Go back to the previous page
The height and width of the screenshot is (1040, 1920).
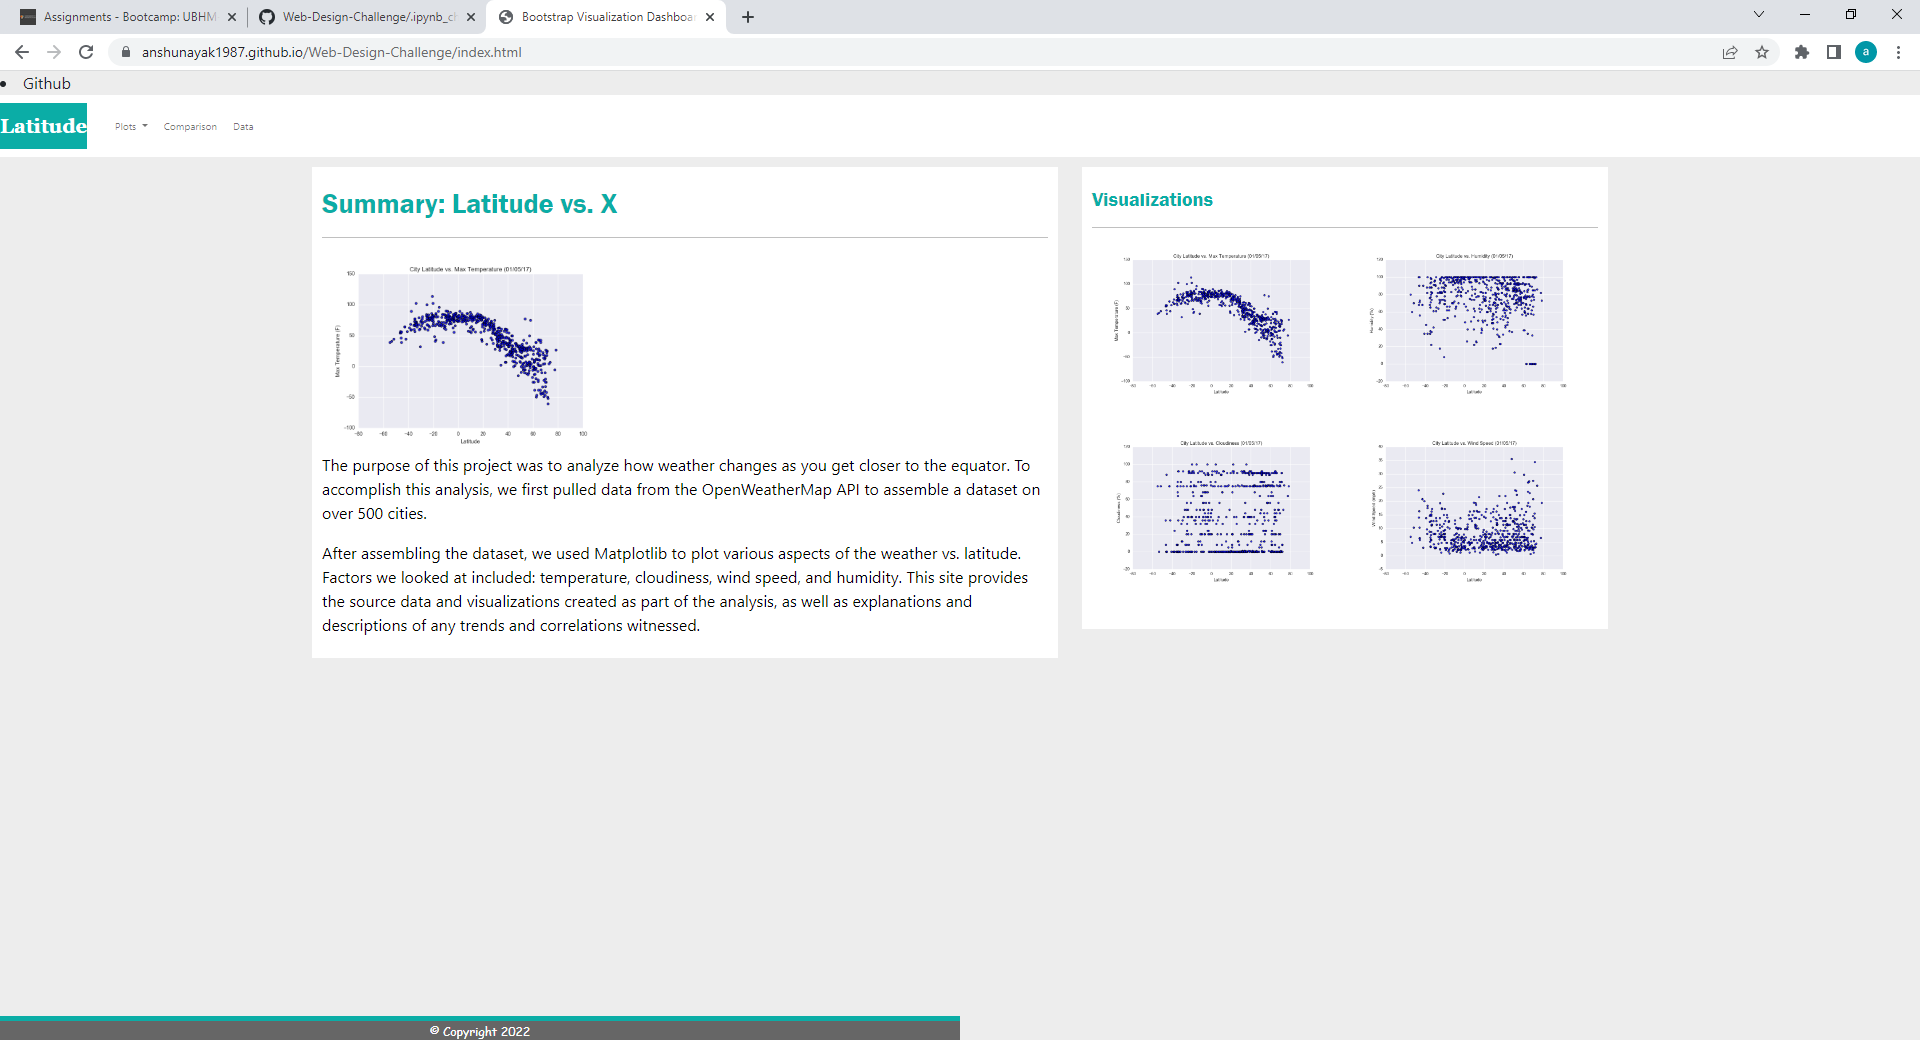pyautogui.click(x=22, y=52)
